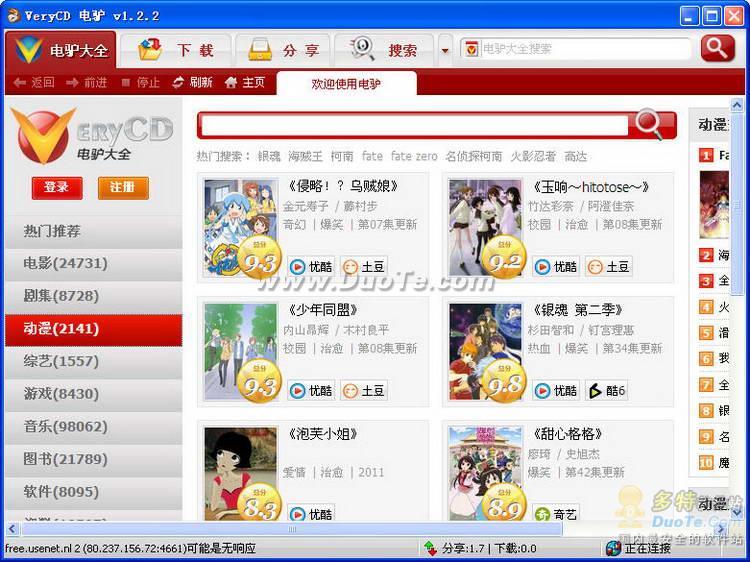
Task: Click thumbnail of 少年同盟 anime
Action: coord(240,352)
